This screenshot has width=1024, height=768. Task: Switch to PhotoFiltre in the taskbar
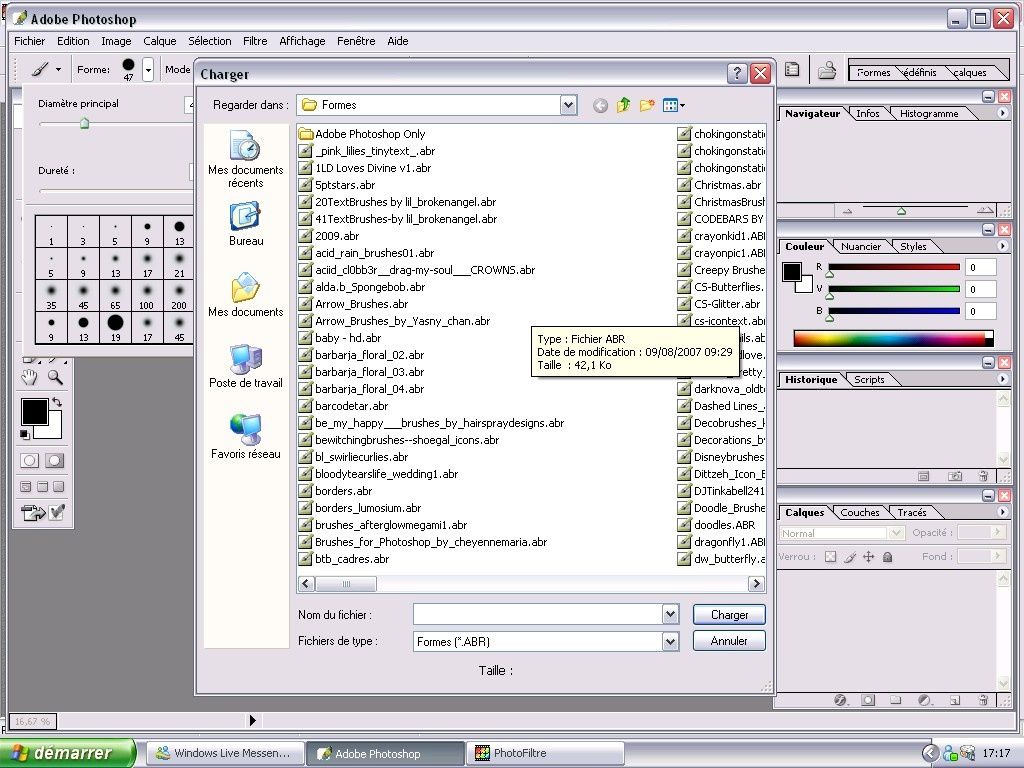545,754
